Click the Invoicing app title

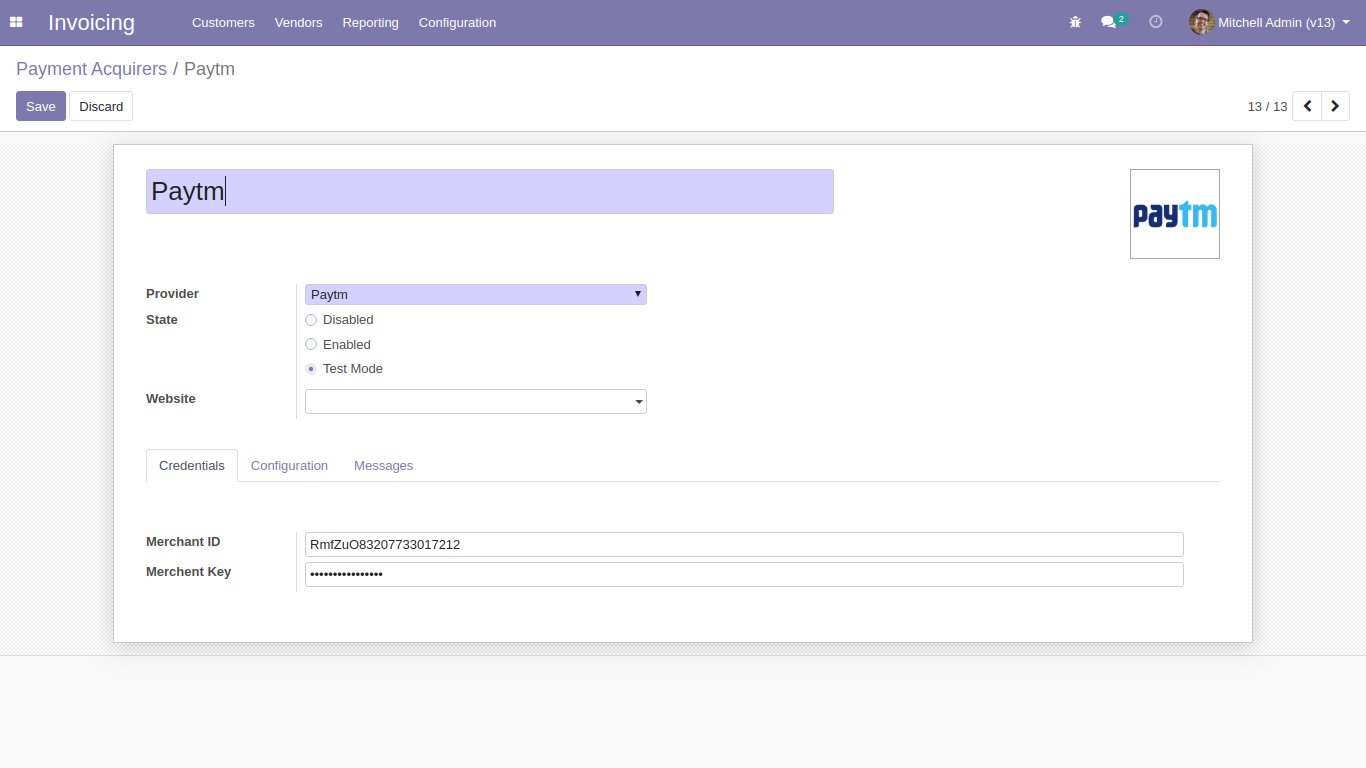[91, 22]
